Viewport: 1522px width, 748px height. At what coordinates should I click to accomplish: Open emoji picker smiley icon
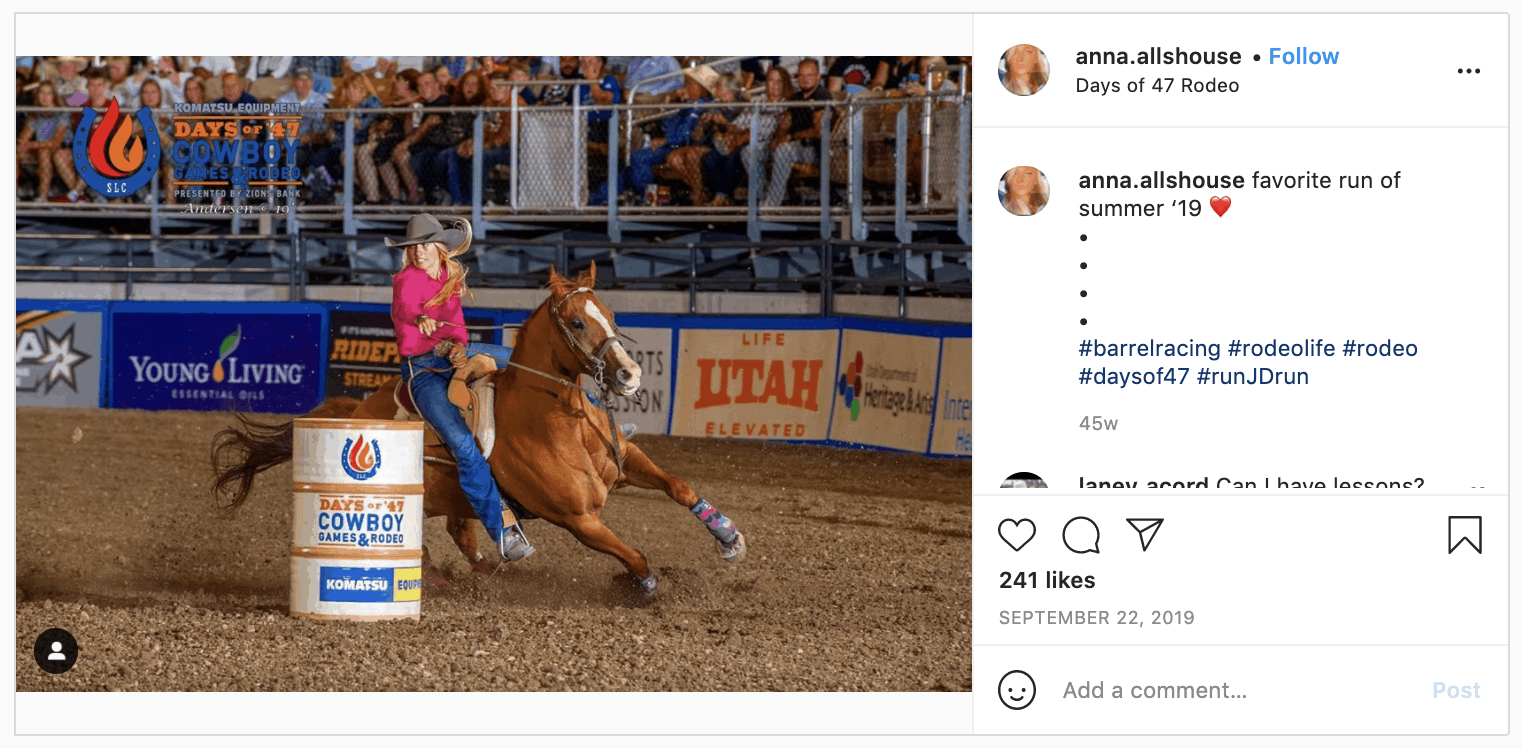1017,690
